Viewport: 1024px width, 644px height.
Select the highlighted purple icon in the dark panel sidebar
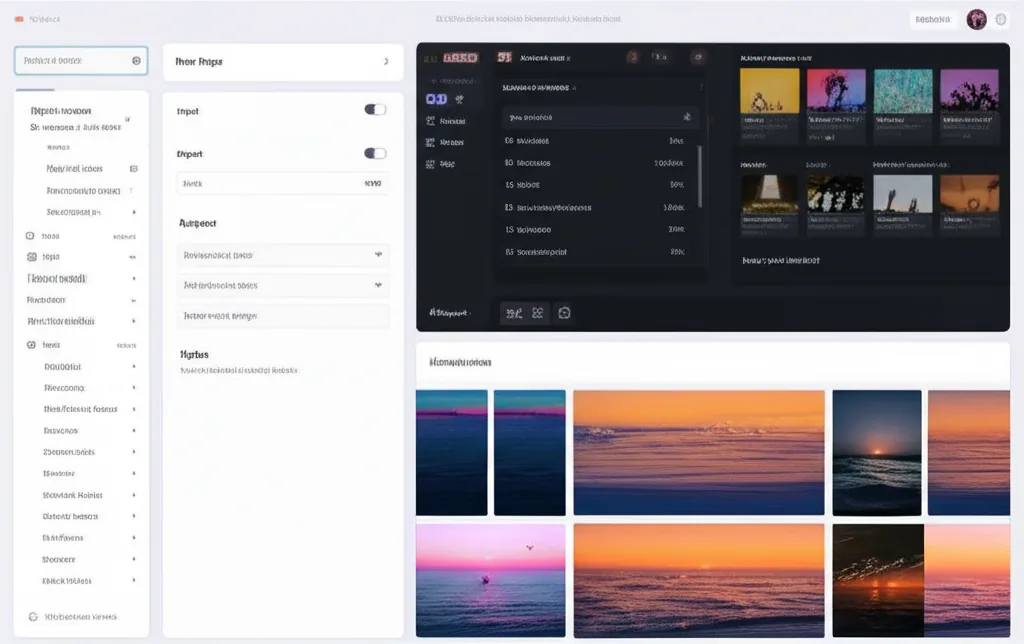436,99
